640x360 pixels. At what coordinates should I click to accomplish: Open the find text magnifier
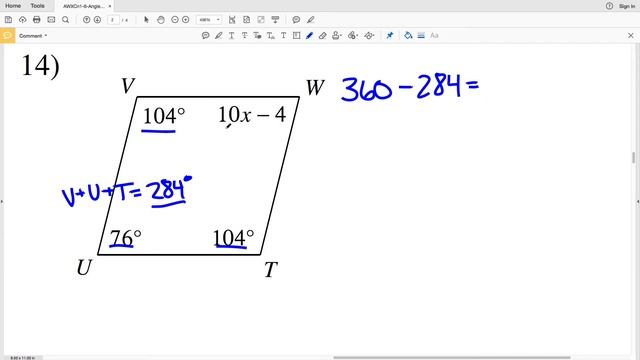65,20
